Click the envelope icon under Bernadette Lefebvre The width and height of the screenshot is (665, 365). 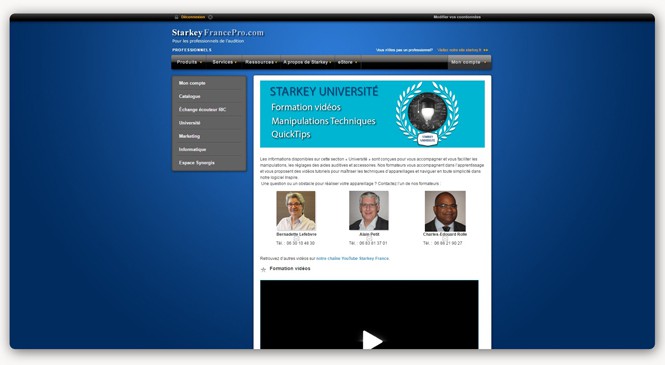296,239
